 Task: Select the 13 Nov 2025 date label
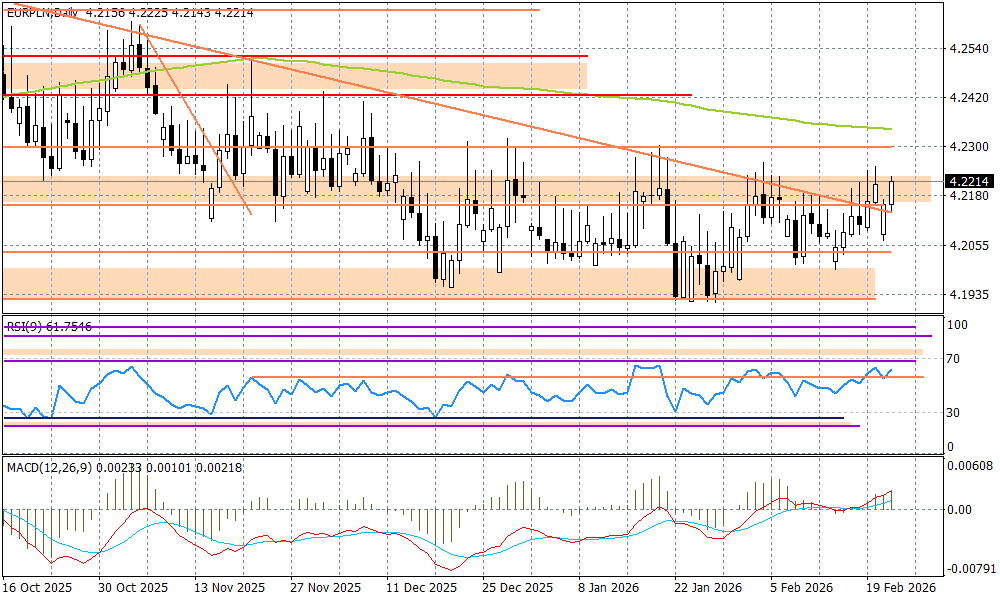pos(229,589)
